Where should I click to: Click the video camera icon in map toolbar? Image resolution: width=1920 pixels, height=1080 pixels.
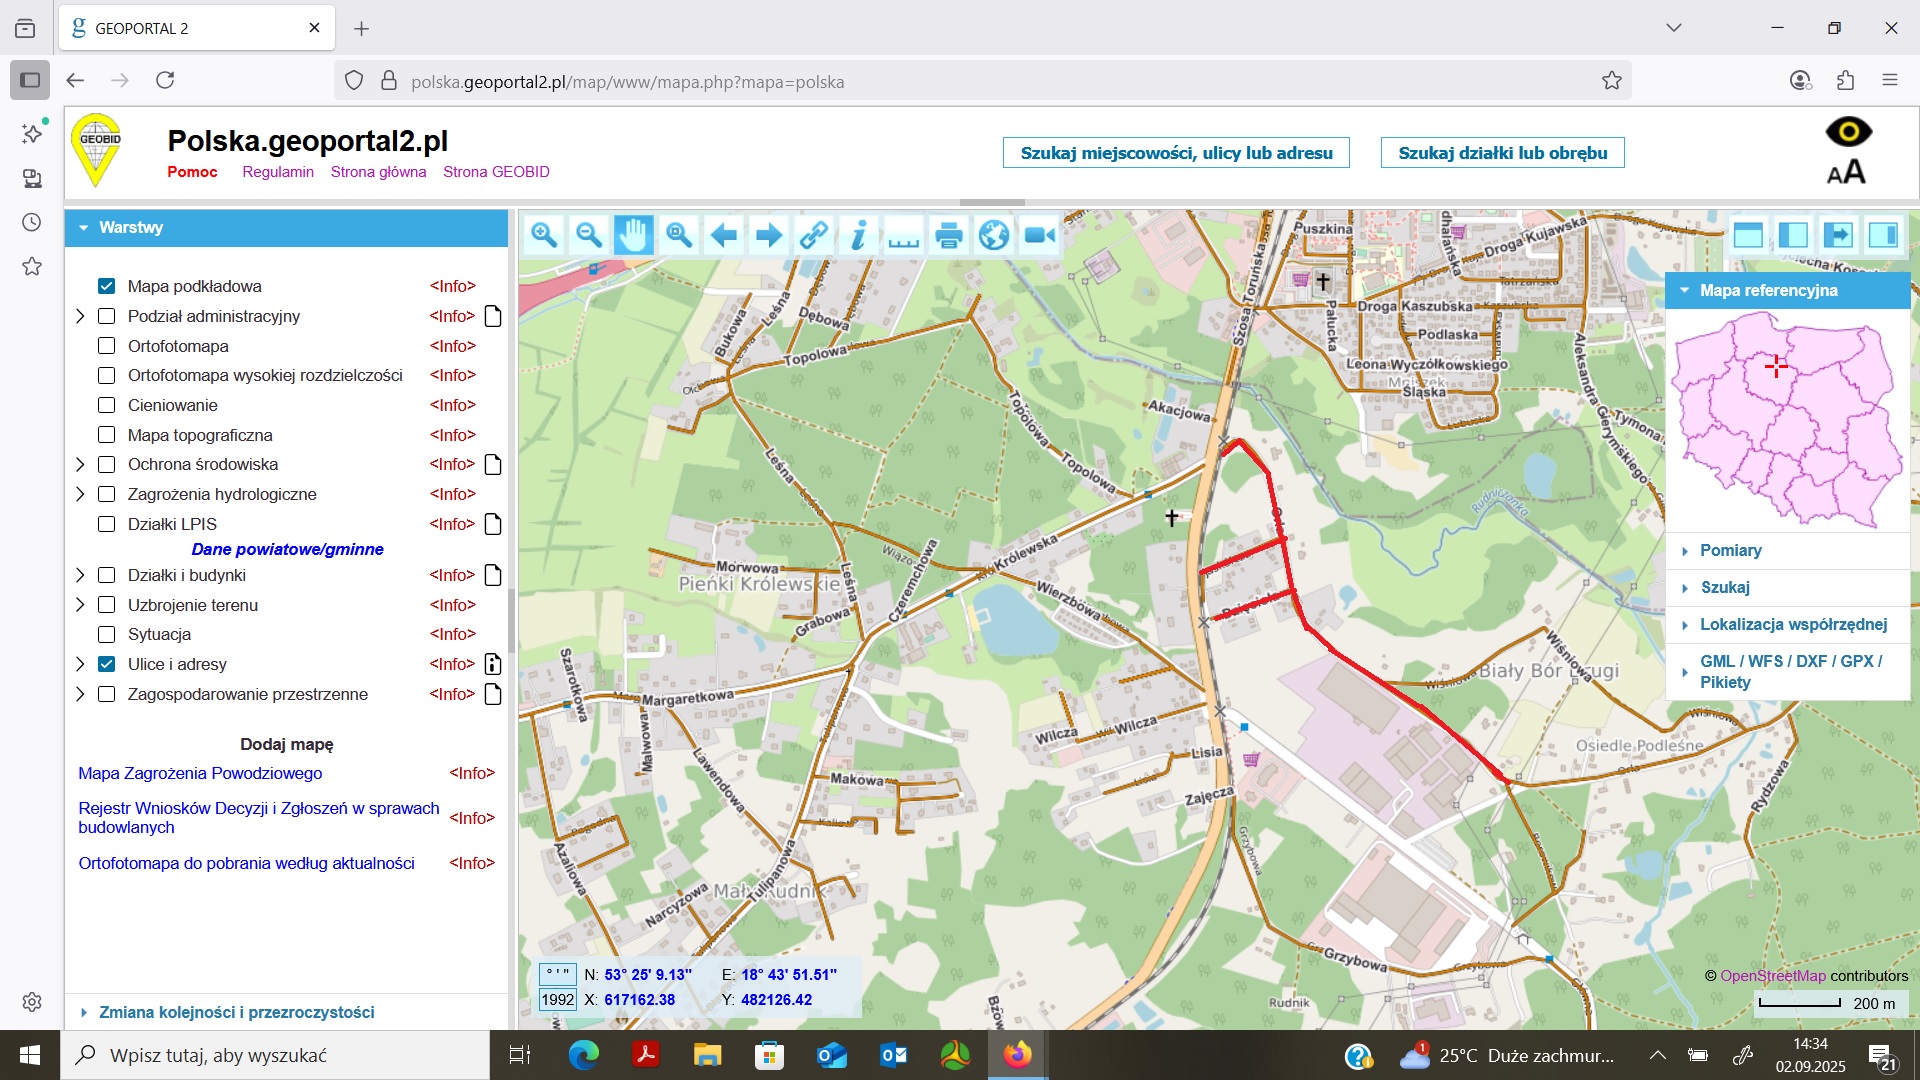click(x=1040, y=235)
